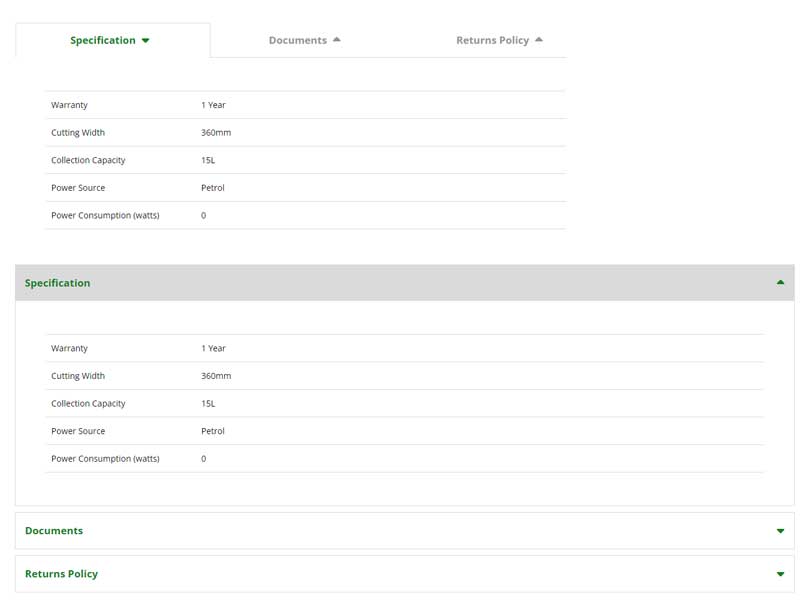Click the grey arrow beside Documents tab
Image resolution: width=805 pixels, height=614 pixels.
337,40
